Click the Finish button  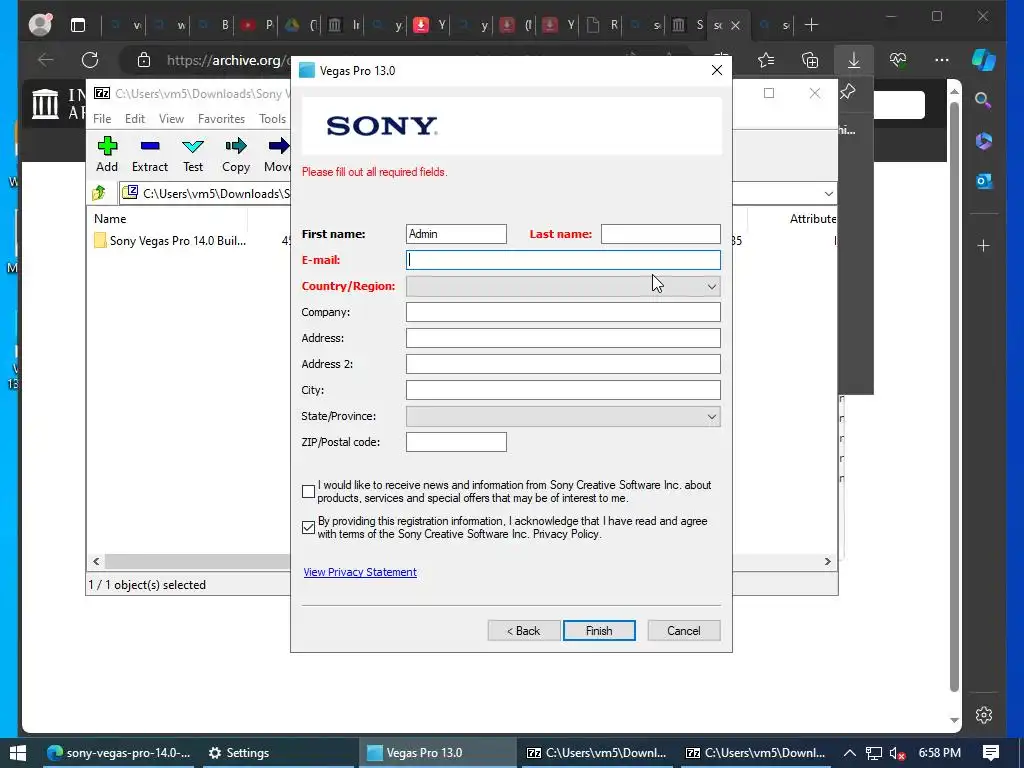point(599,630)
